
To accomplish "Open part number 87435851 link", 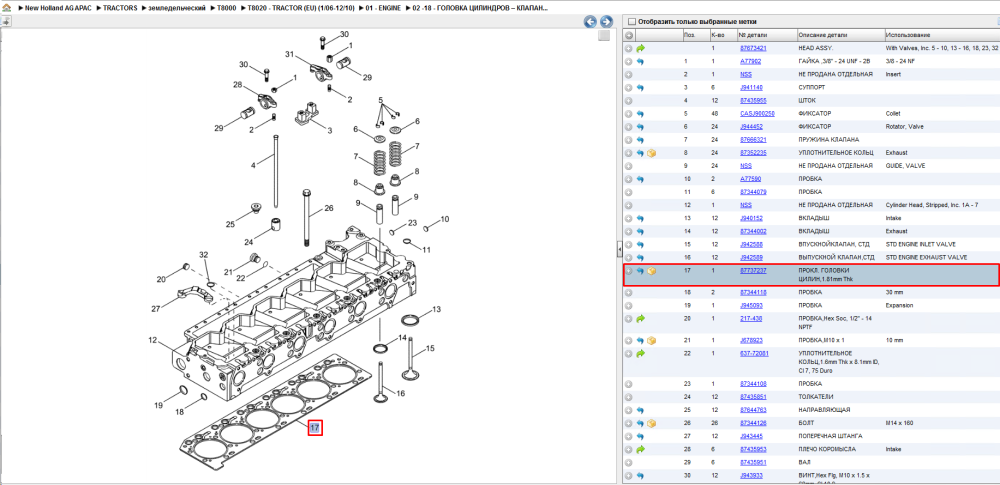I will (753, 397).
